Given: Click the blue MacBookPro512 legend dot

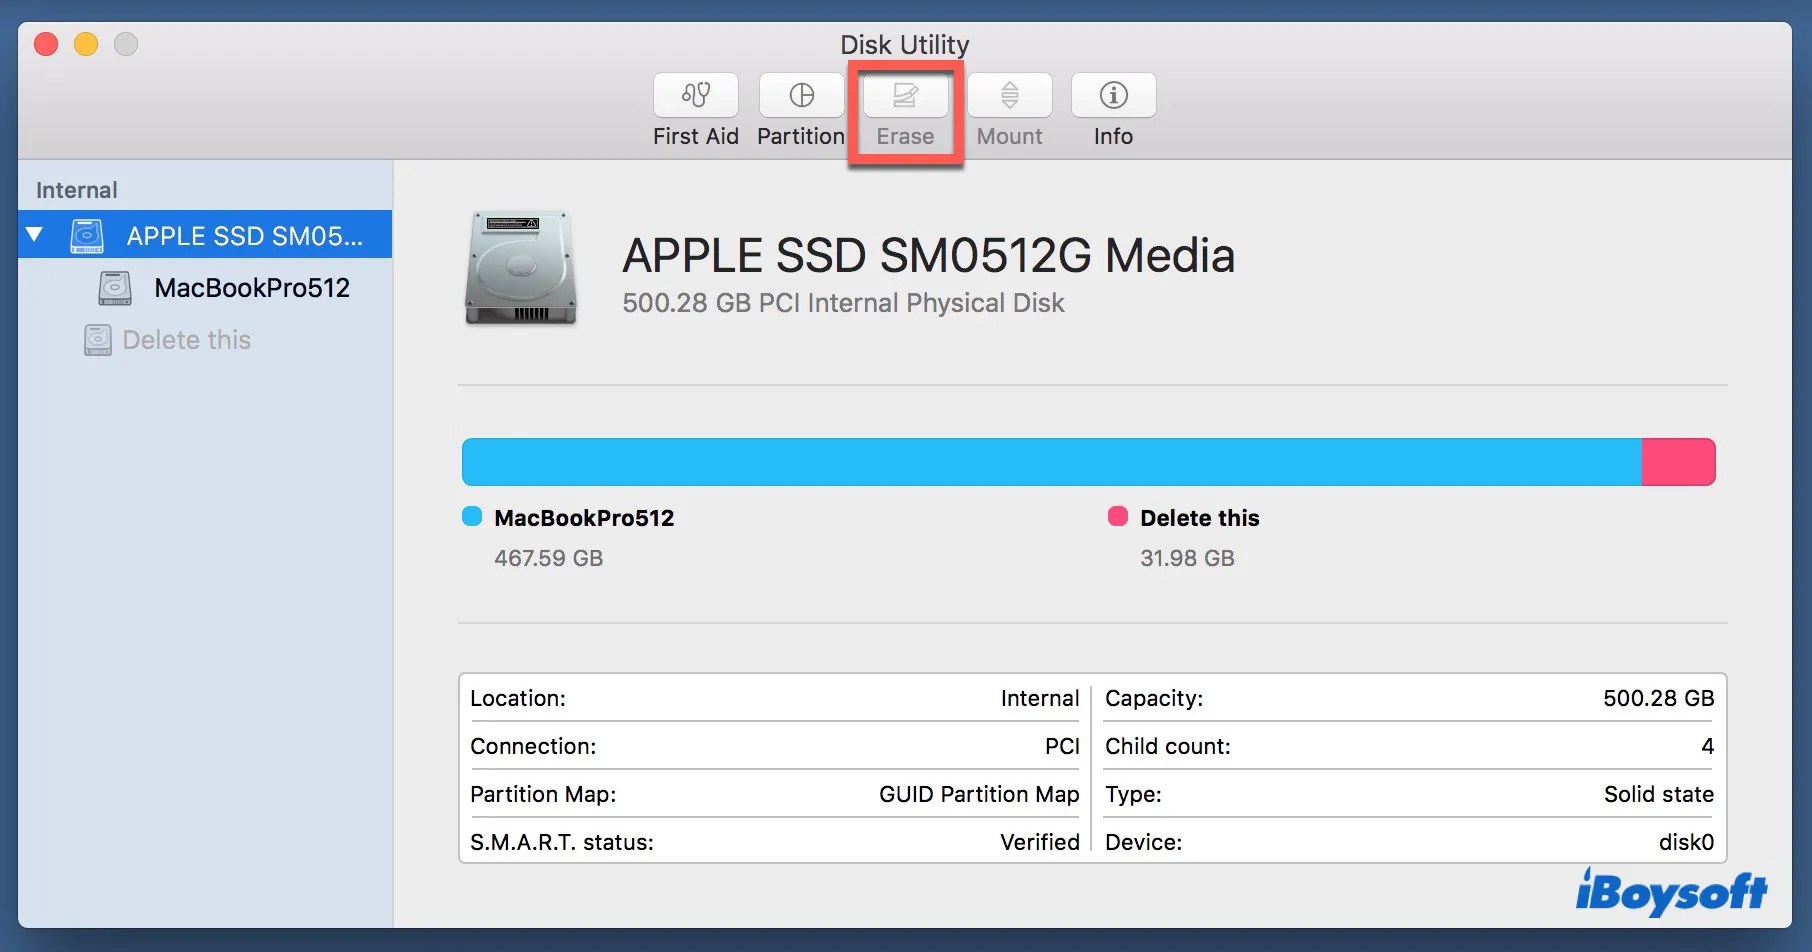Looking at the screenshot, I should (470, 516).
